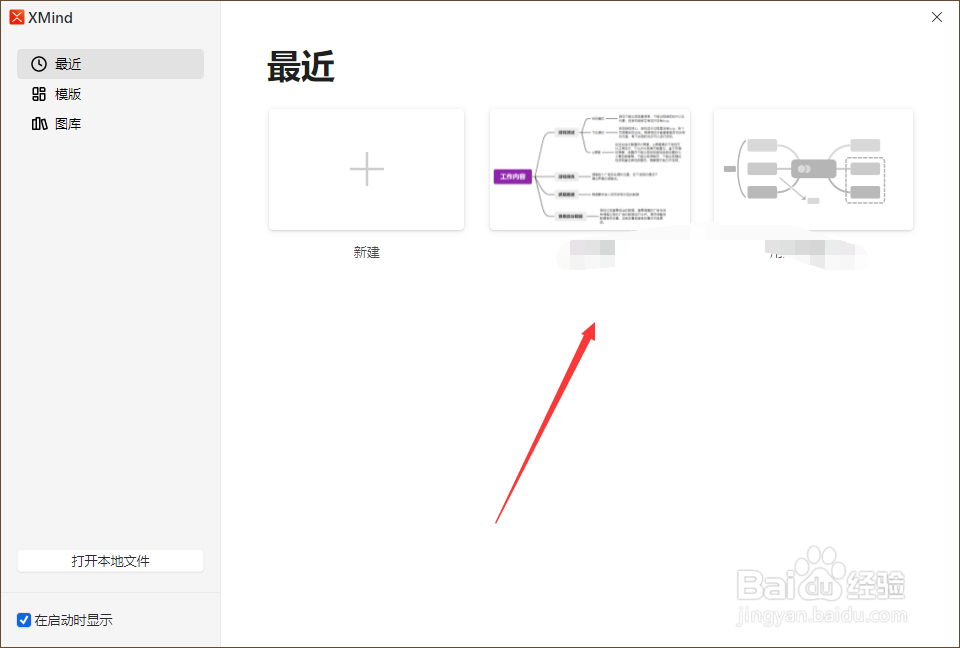Screen dimensions: 960x648
Task: Click the checkmark icon in the startup checkbox
Action: (x=23, y=620)
